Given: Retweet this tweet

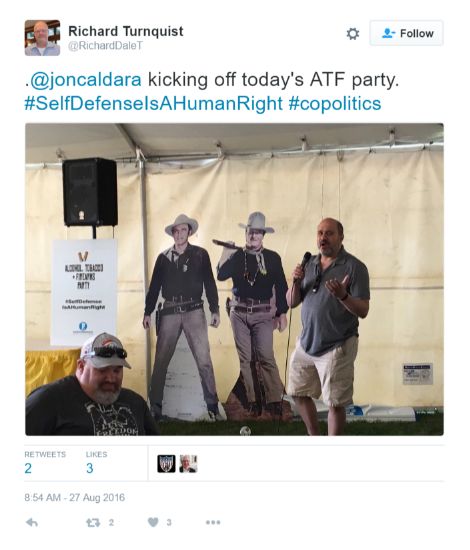Looking at the screenshot, I should point(93,523).
